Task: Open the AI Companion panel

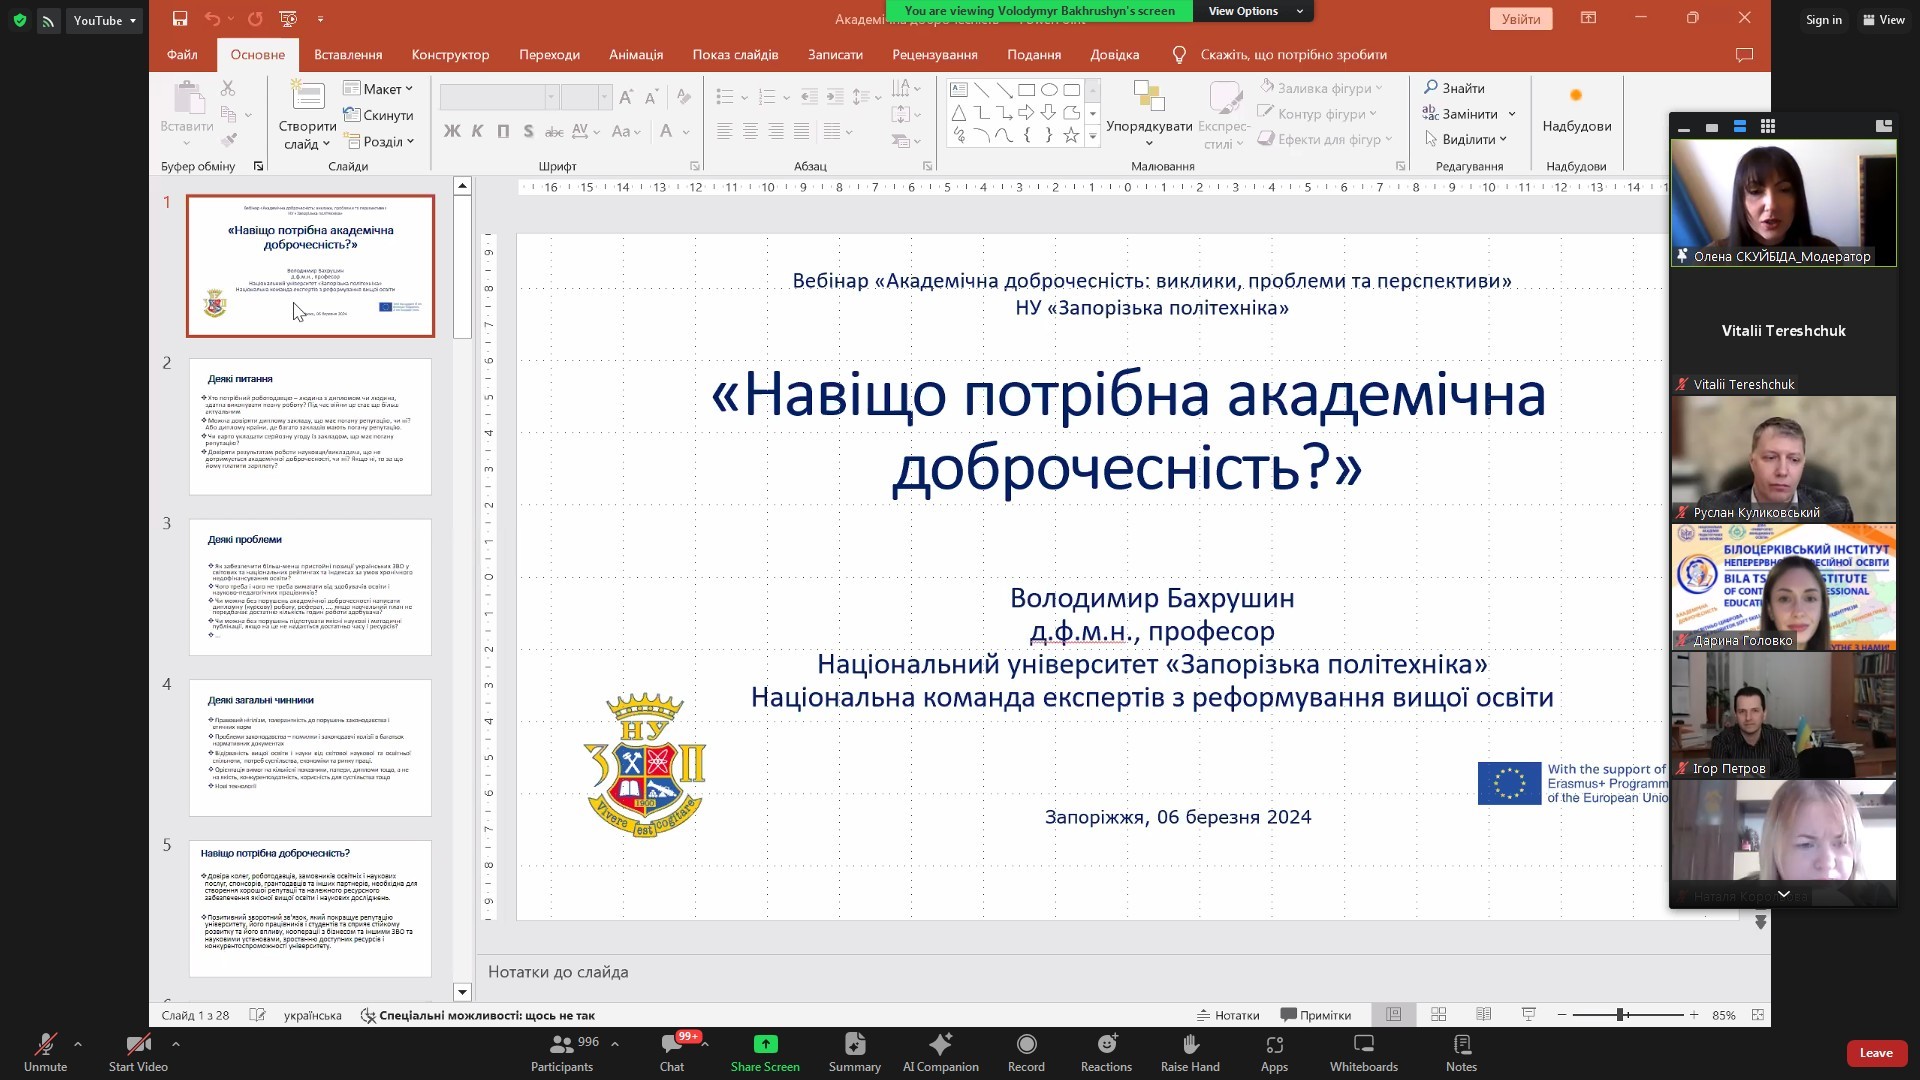Action: (x=940, y=1045)
